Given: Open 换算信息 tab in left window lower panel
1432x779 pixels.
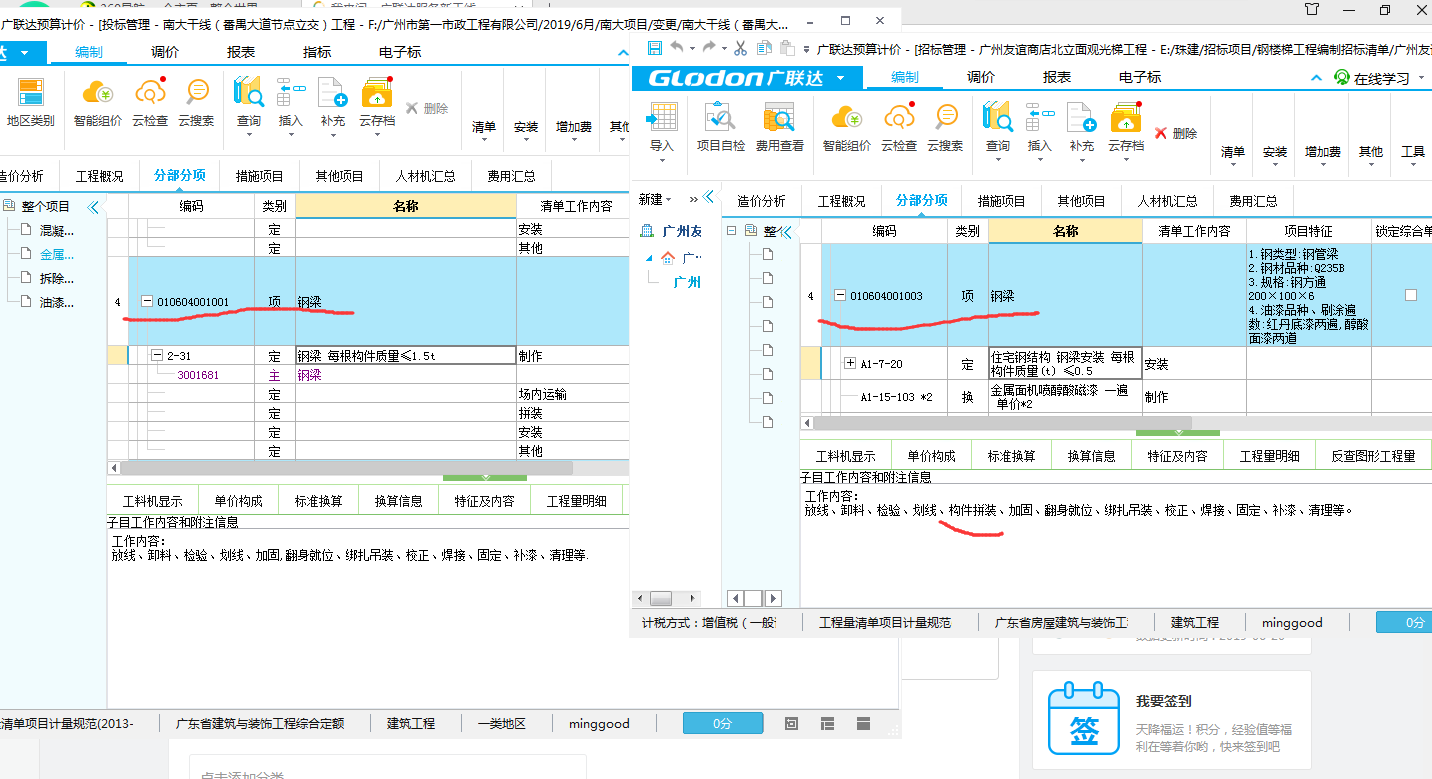Looking at the screenshot, I should pos(398,501).
